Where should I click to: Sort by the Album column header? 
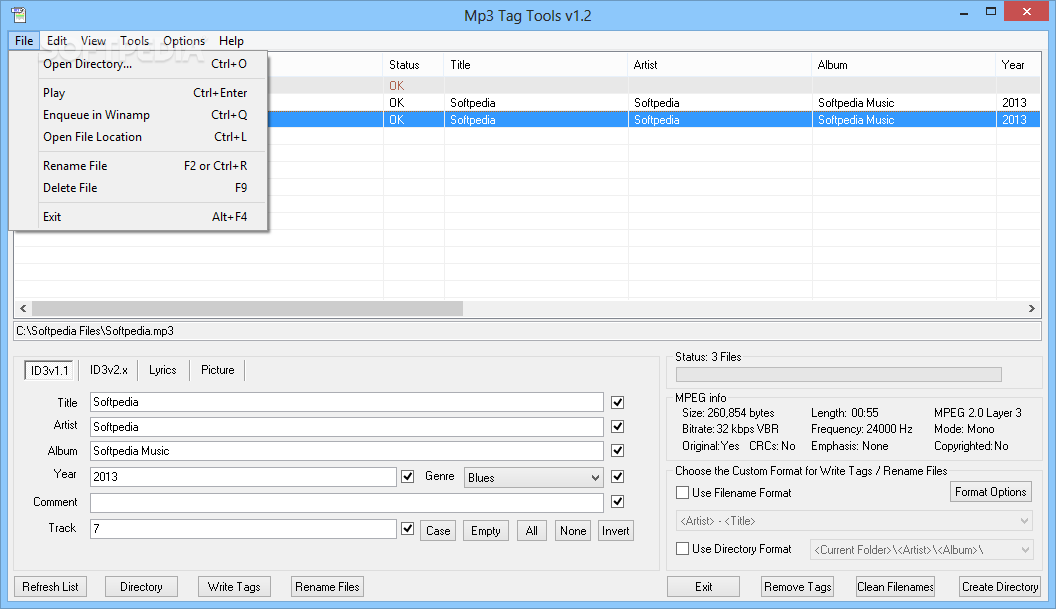tap(904, 65)
